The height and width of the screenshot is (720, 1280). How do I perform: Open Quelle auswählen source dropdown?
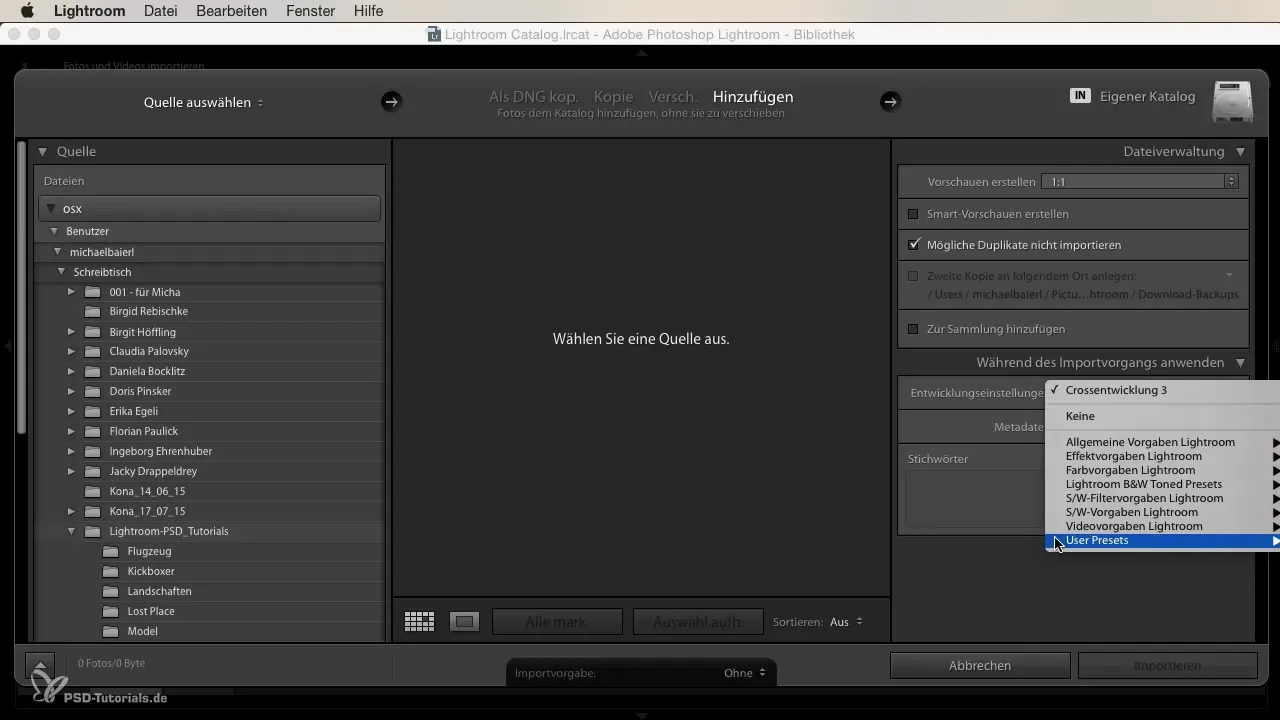pos(203,102)
